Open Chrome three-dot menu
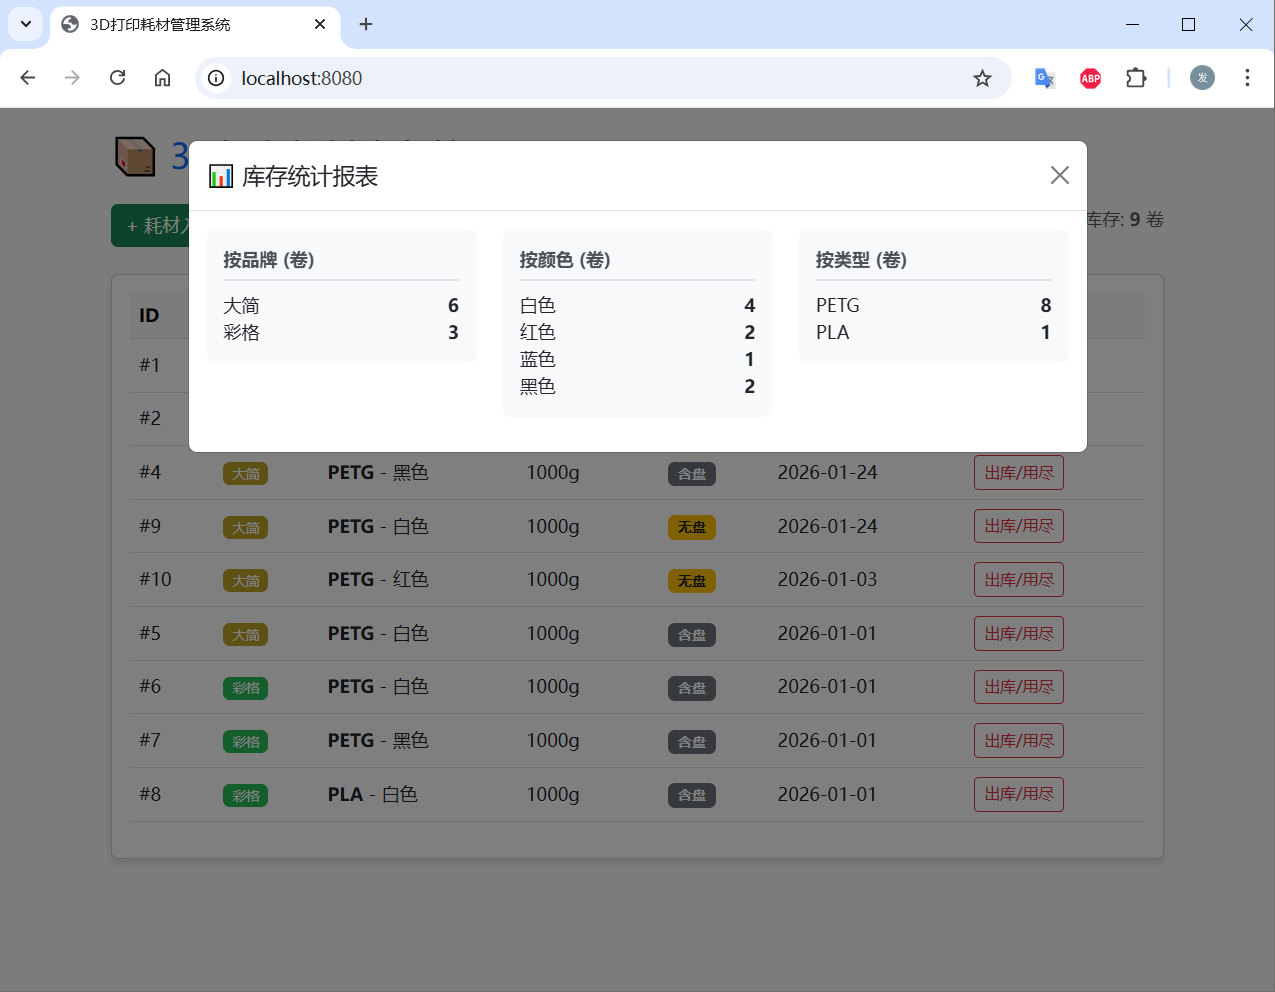The height and width of the screenshot is (992, 1275). coord(1246,78)
